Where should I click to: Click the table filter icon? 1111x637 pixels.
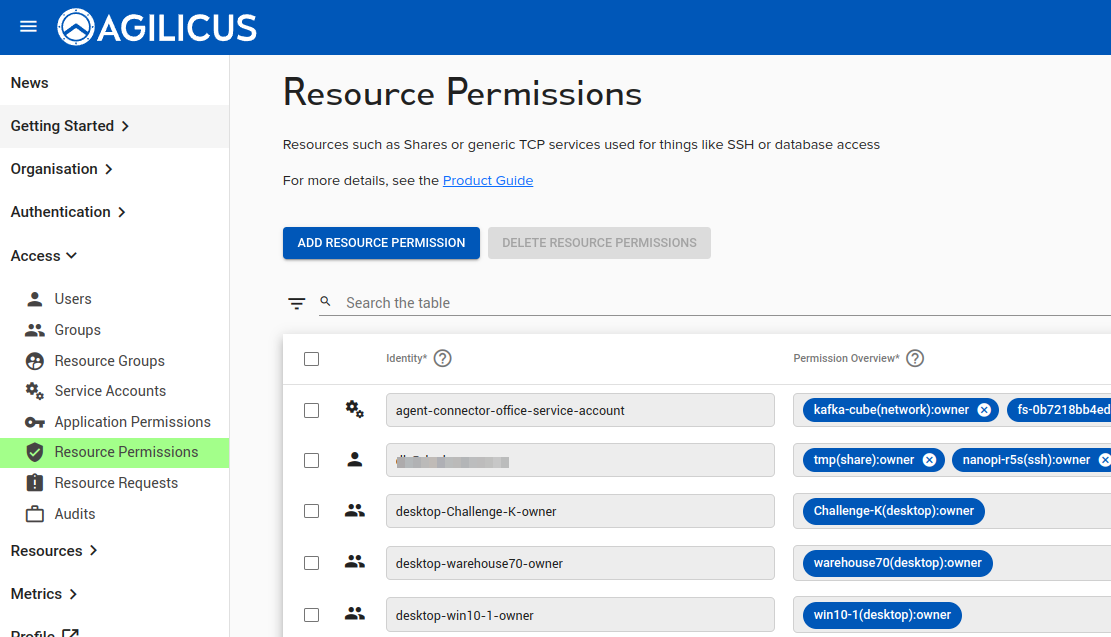(x=297, y=303)
